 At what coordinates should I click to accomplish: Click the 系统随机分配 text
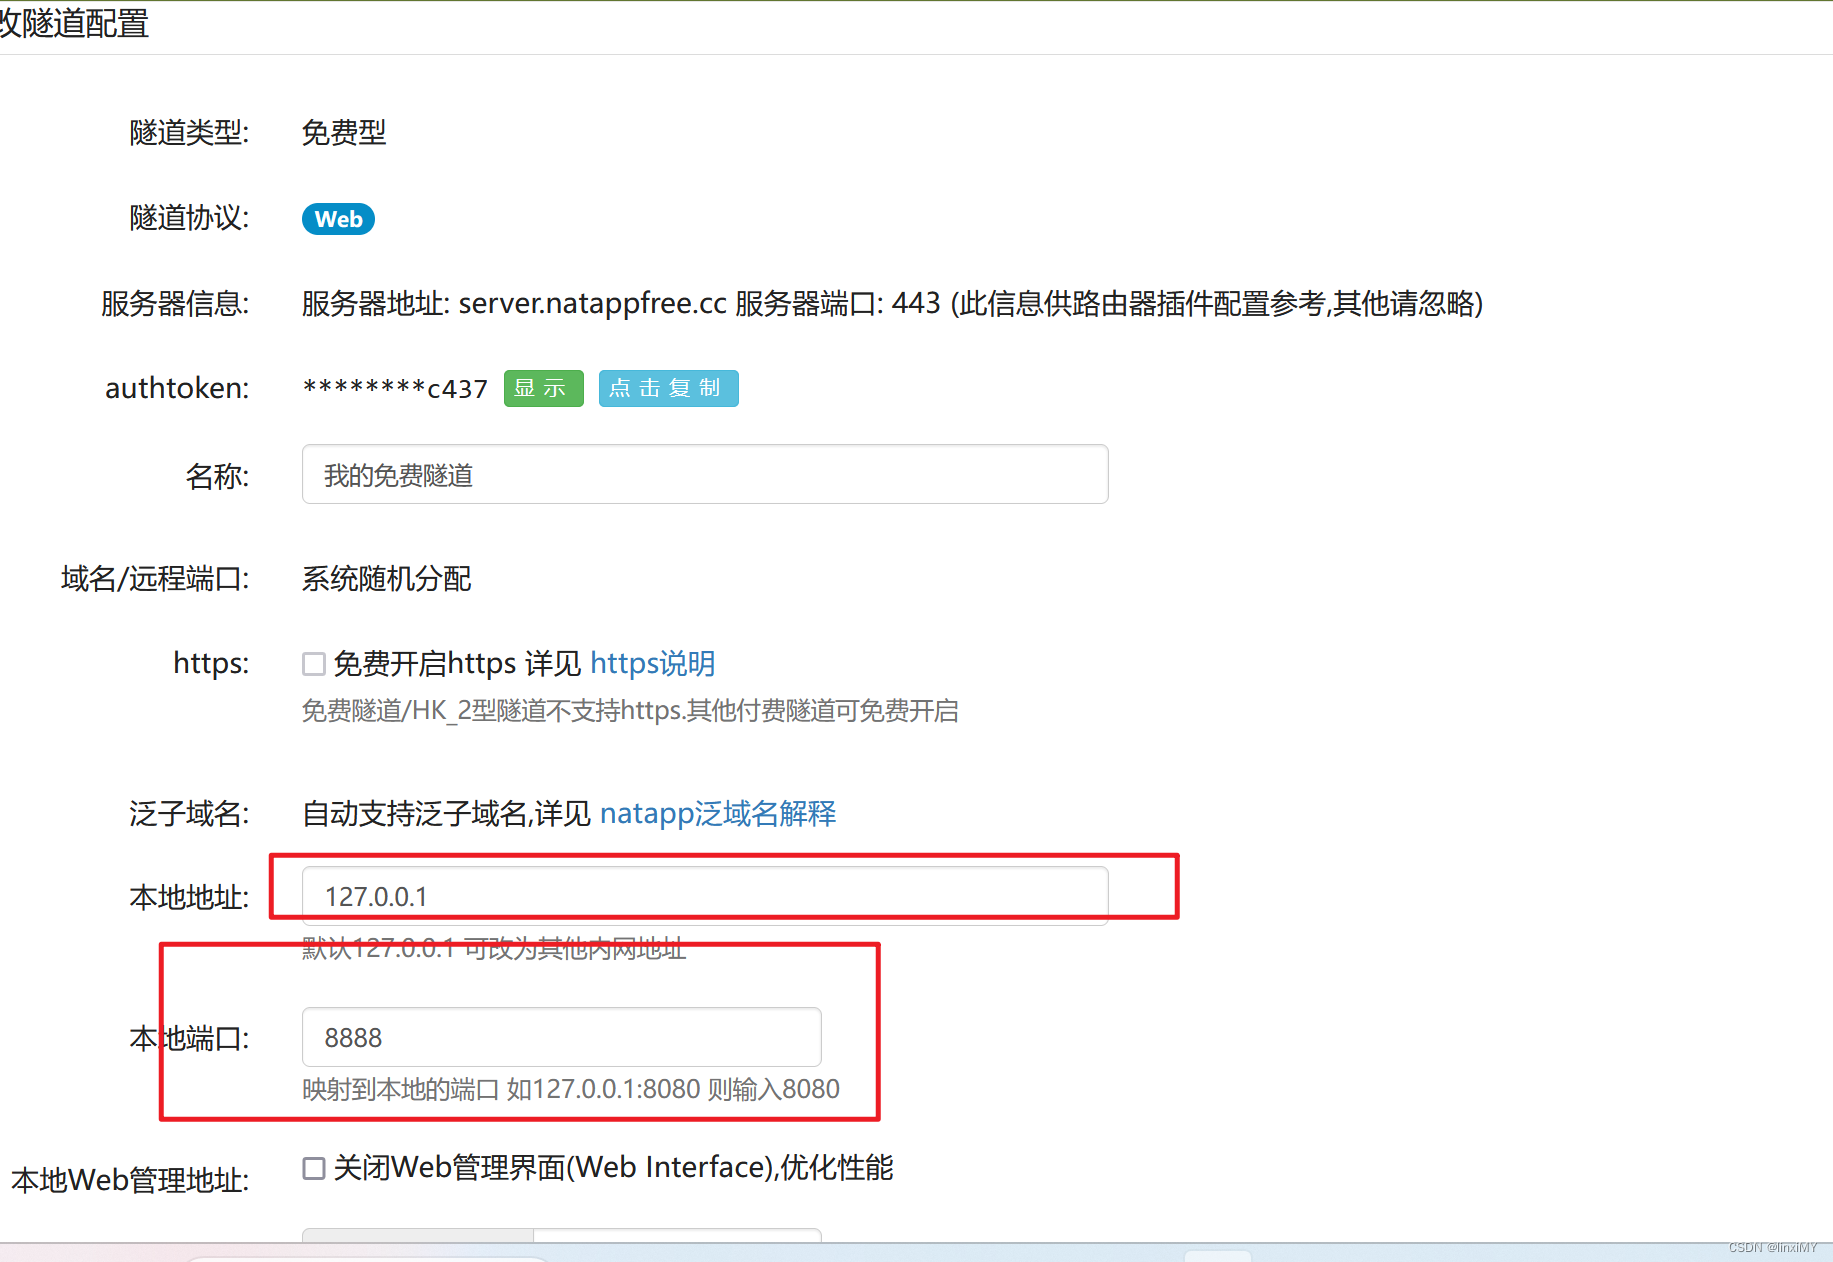point(386,578)
